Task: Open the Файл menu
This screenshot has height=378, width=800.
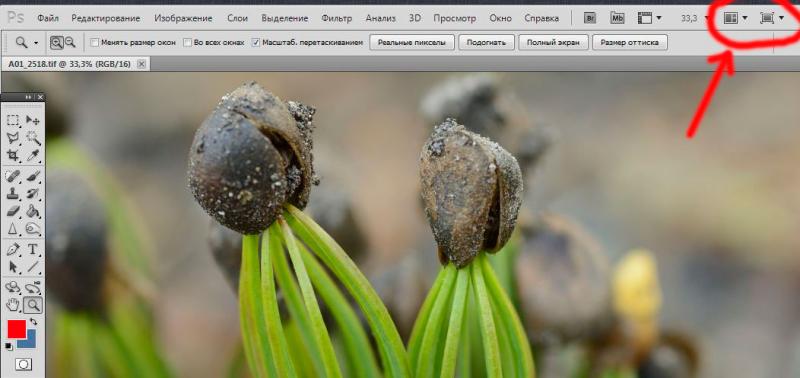Action: coord(47,18)
